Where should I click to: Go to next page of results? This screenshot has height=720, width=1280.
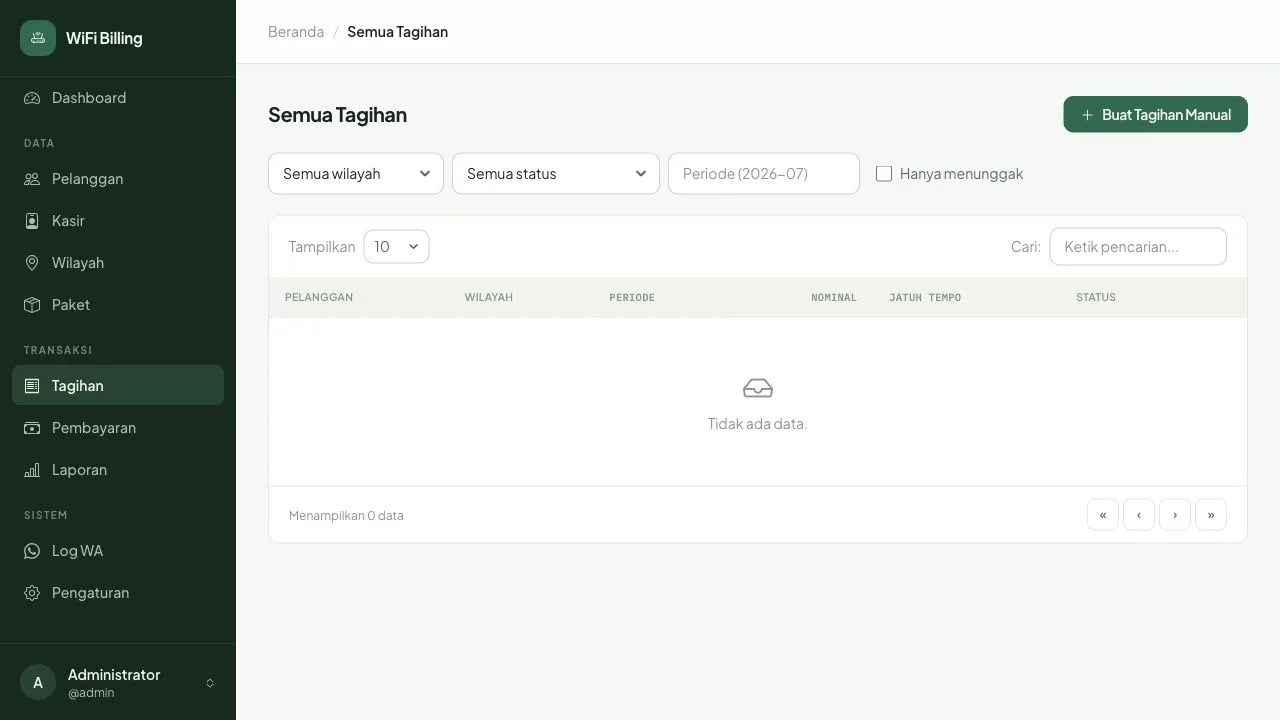(x=1175, y=515)
